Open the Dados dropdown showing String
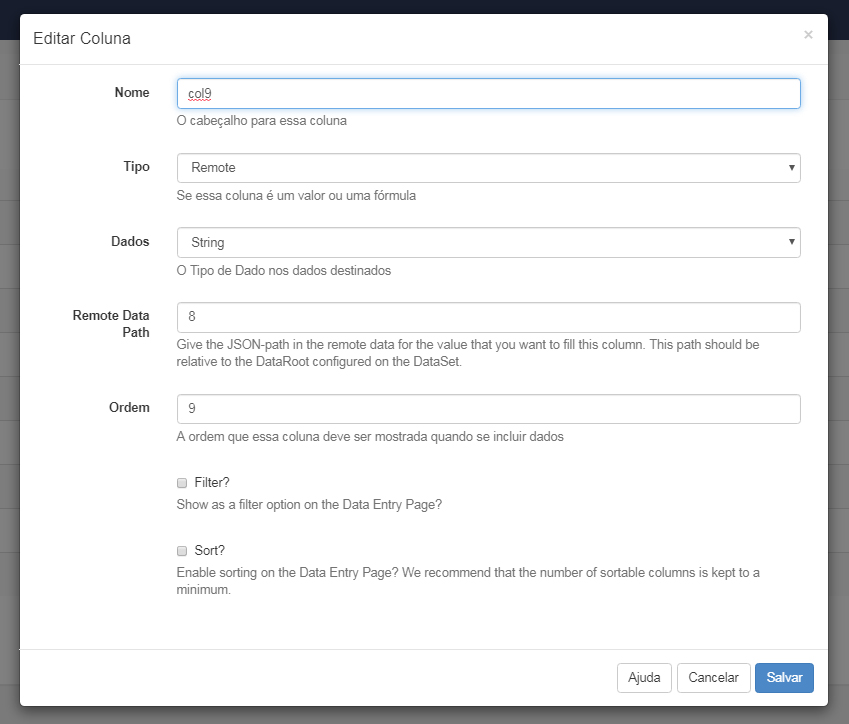 tap(488, 243)
